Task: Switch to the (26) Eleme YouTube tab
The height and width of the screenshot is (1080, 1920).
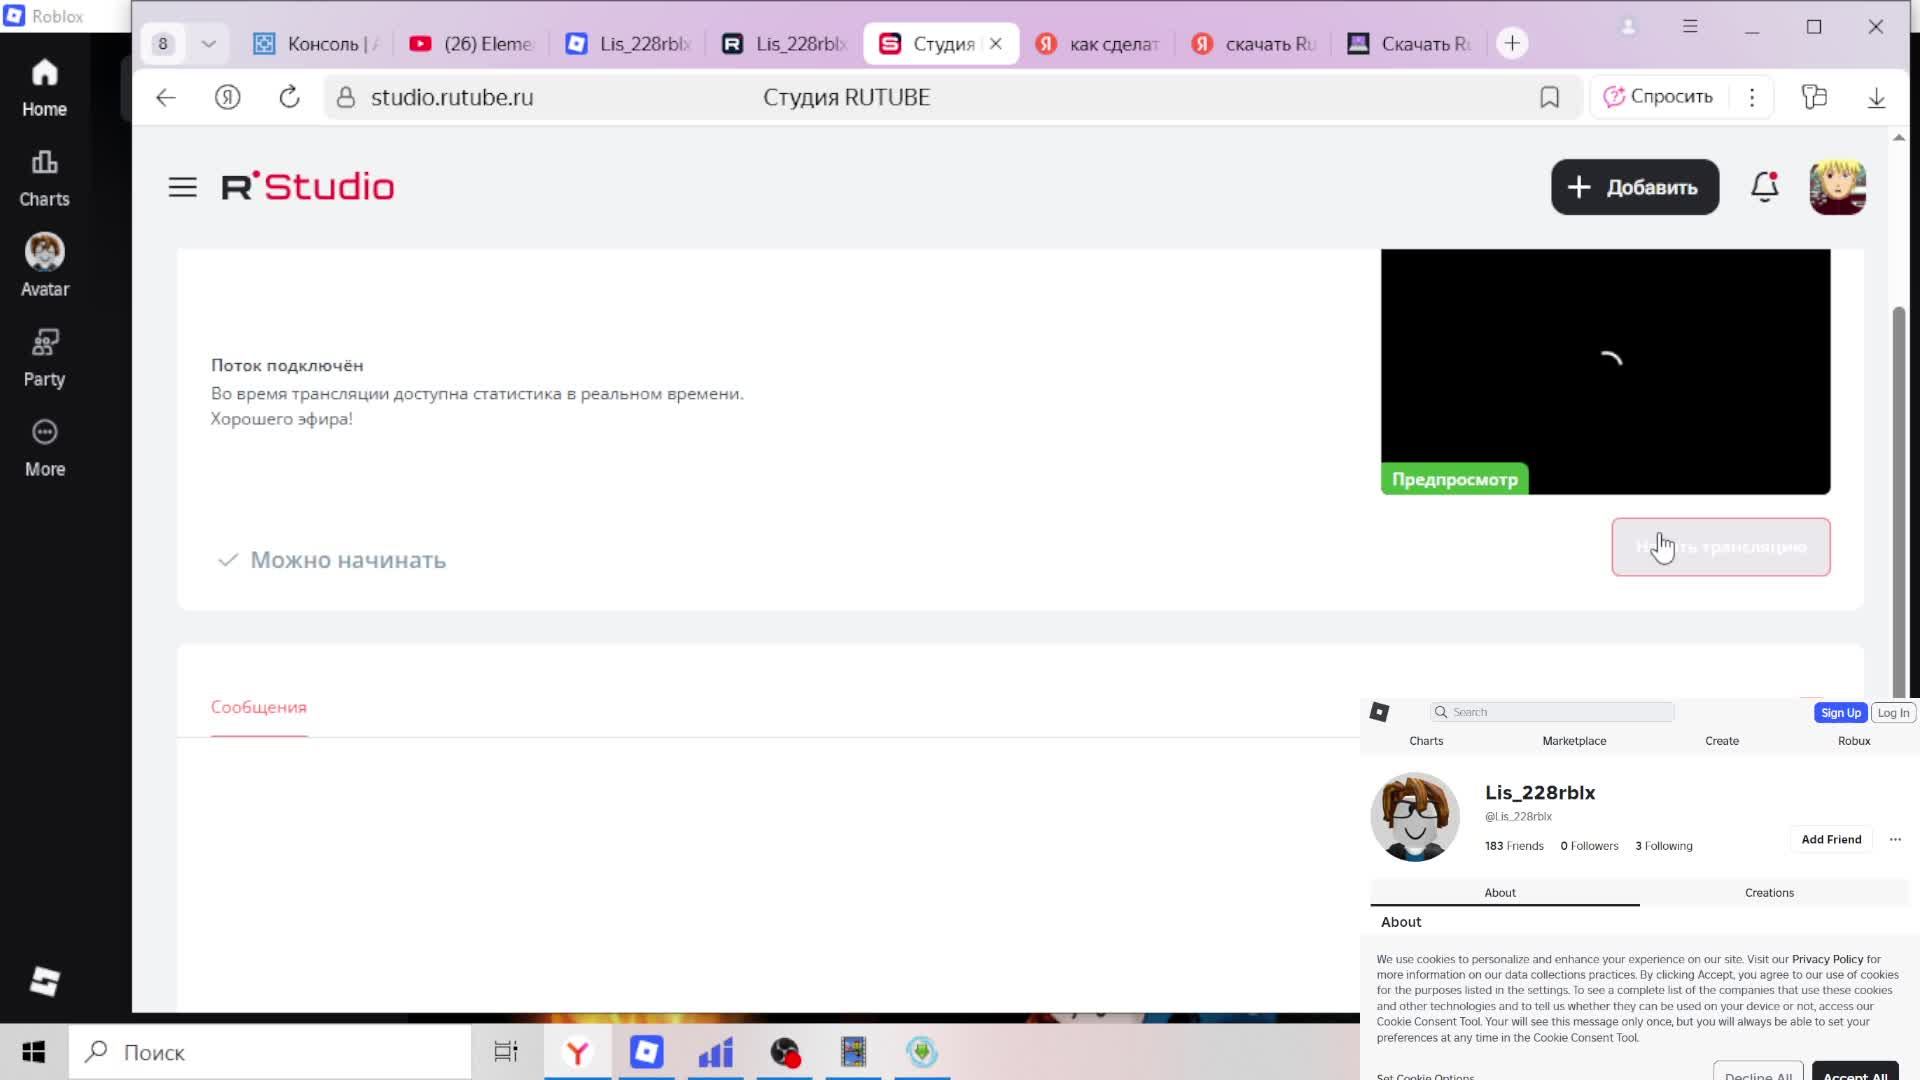Action: pos(472,44)
